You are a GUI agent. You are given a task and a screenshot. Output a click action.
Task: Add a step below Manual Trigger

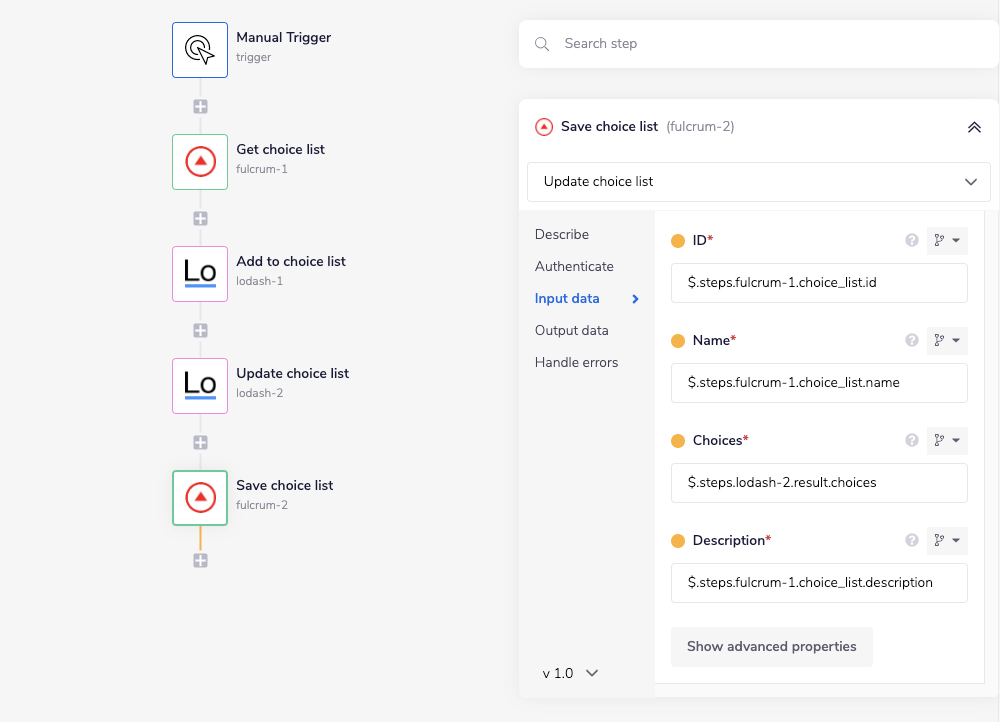point(200,106)
